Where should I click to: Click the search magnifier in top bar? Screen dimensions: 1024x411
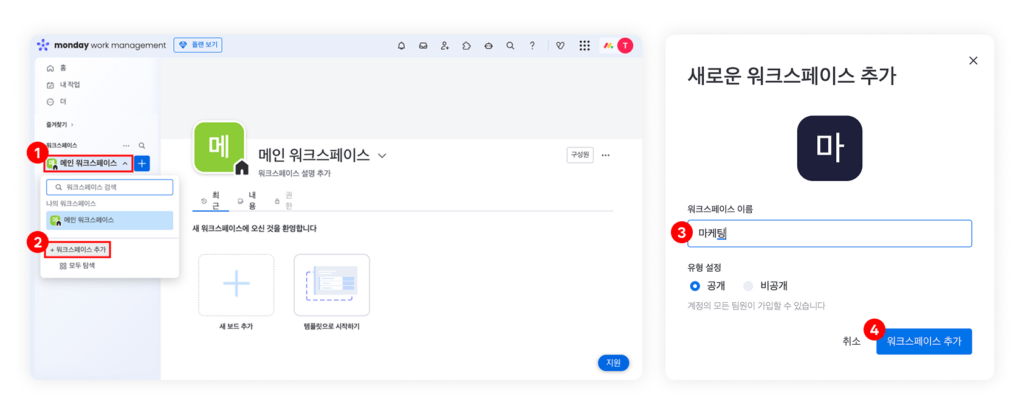pos(510,45)
